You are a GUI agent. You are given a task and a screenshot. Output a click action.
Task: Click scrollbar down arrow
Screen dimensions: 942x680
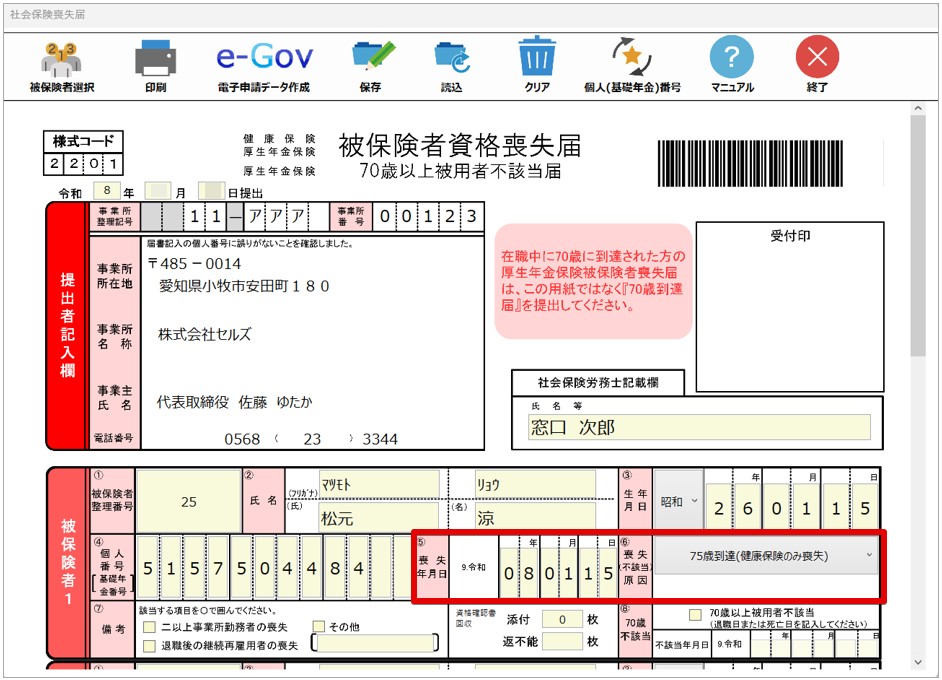pos(917,662)
